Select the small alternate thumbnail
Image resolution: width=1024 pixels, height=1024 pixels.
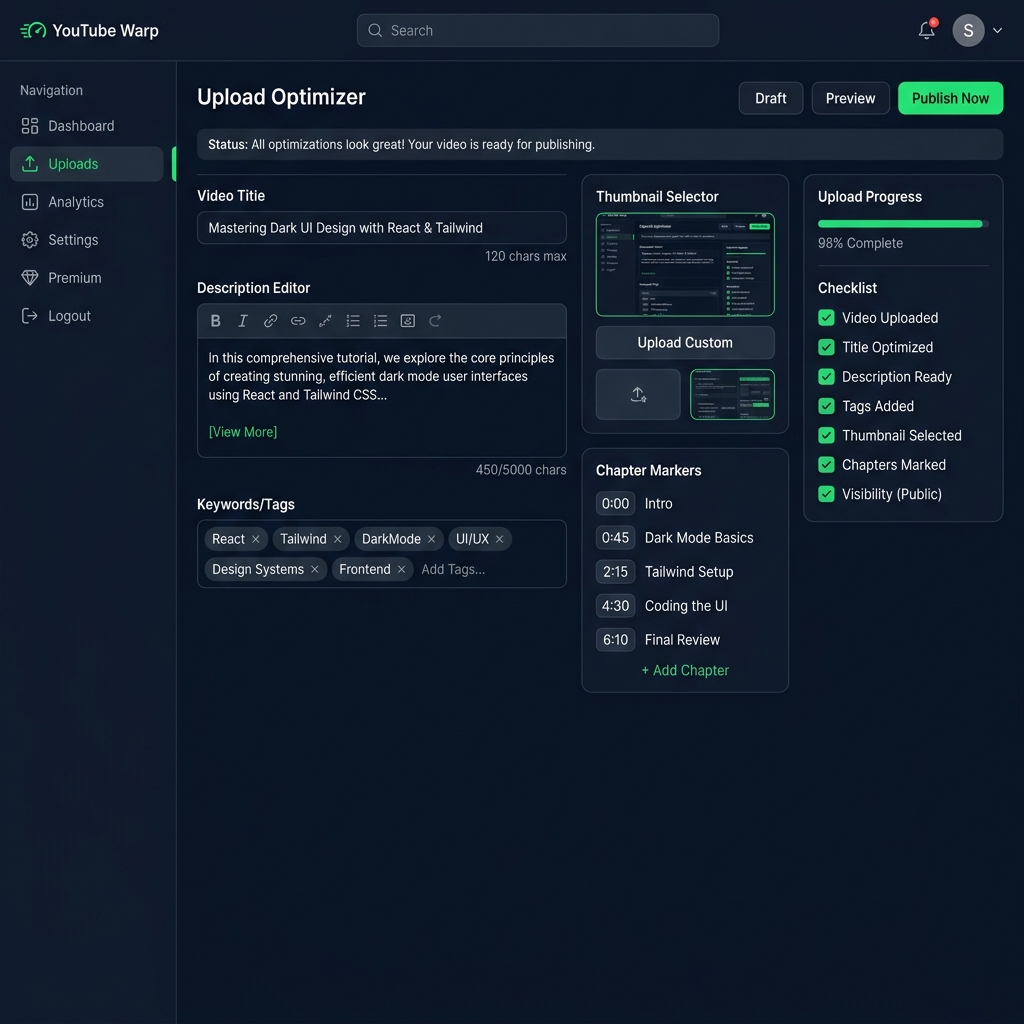[x=732, y=394]
